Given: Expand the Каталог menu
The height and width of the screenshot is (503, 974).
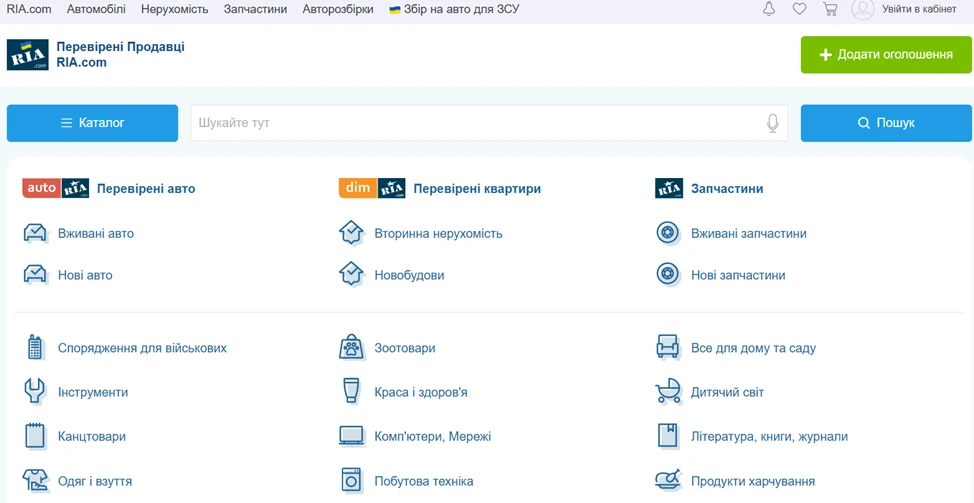Looking at the screenshot, I should pyautogui.click(x=92, y=123).
